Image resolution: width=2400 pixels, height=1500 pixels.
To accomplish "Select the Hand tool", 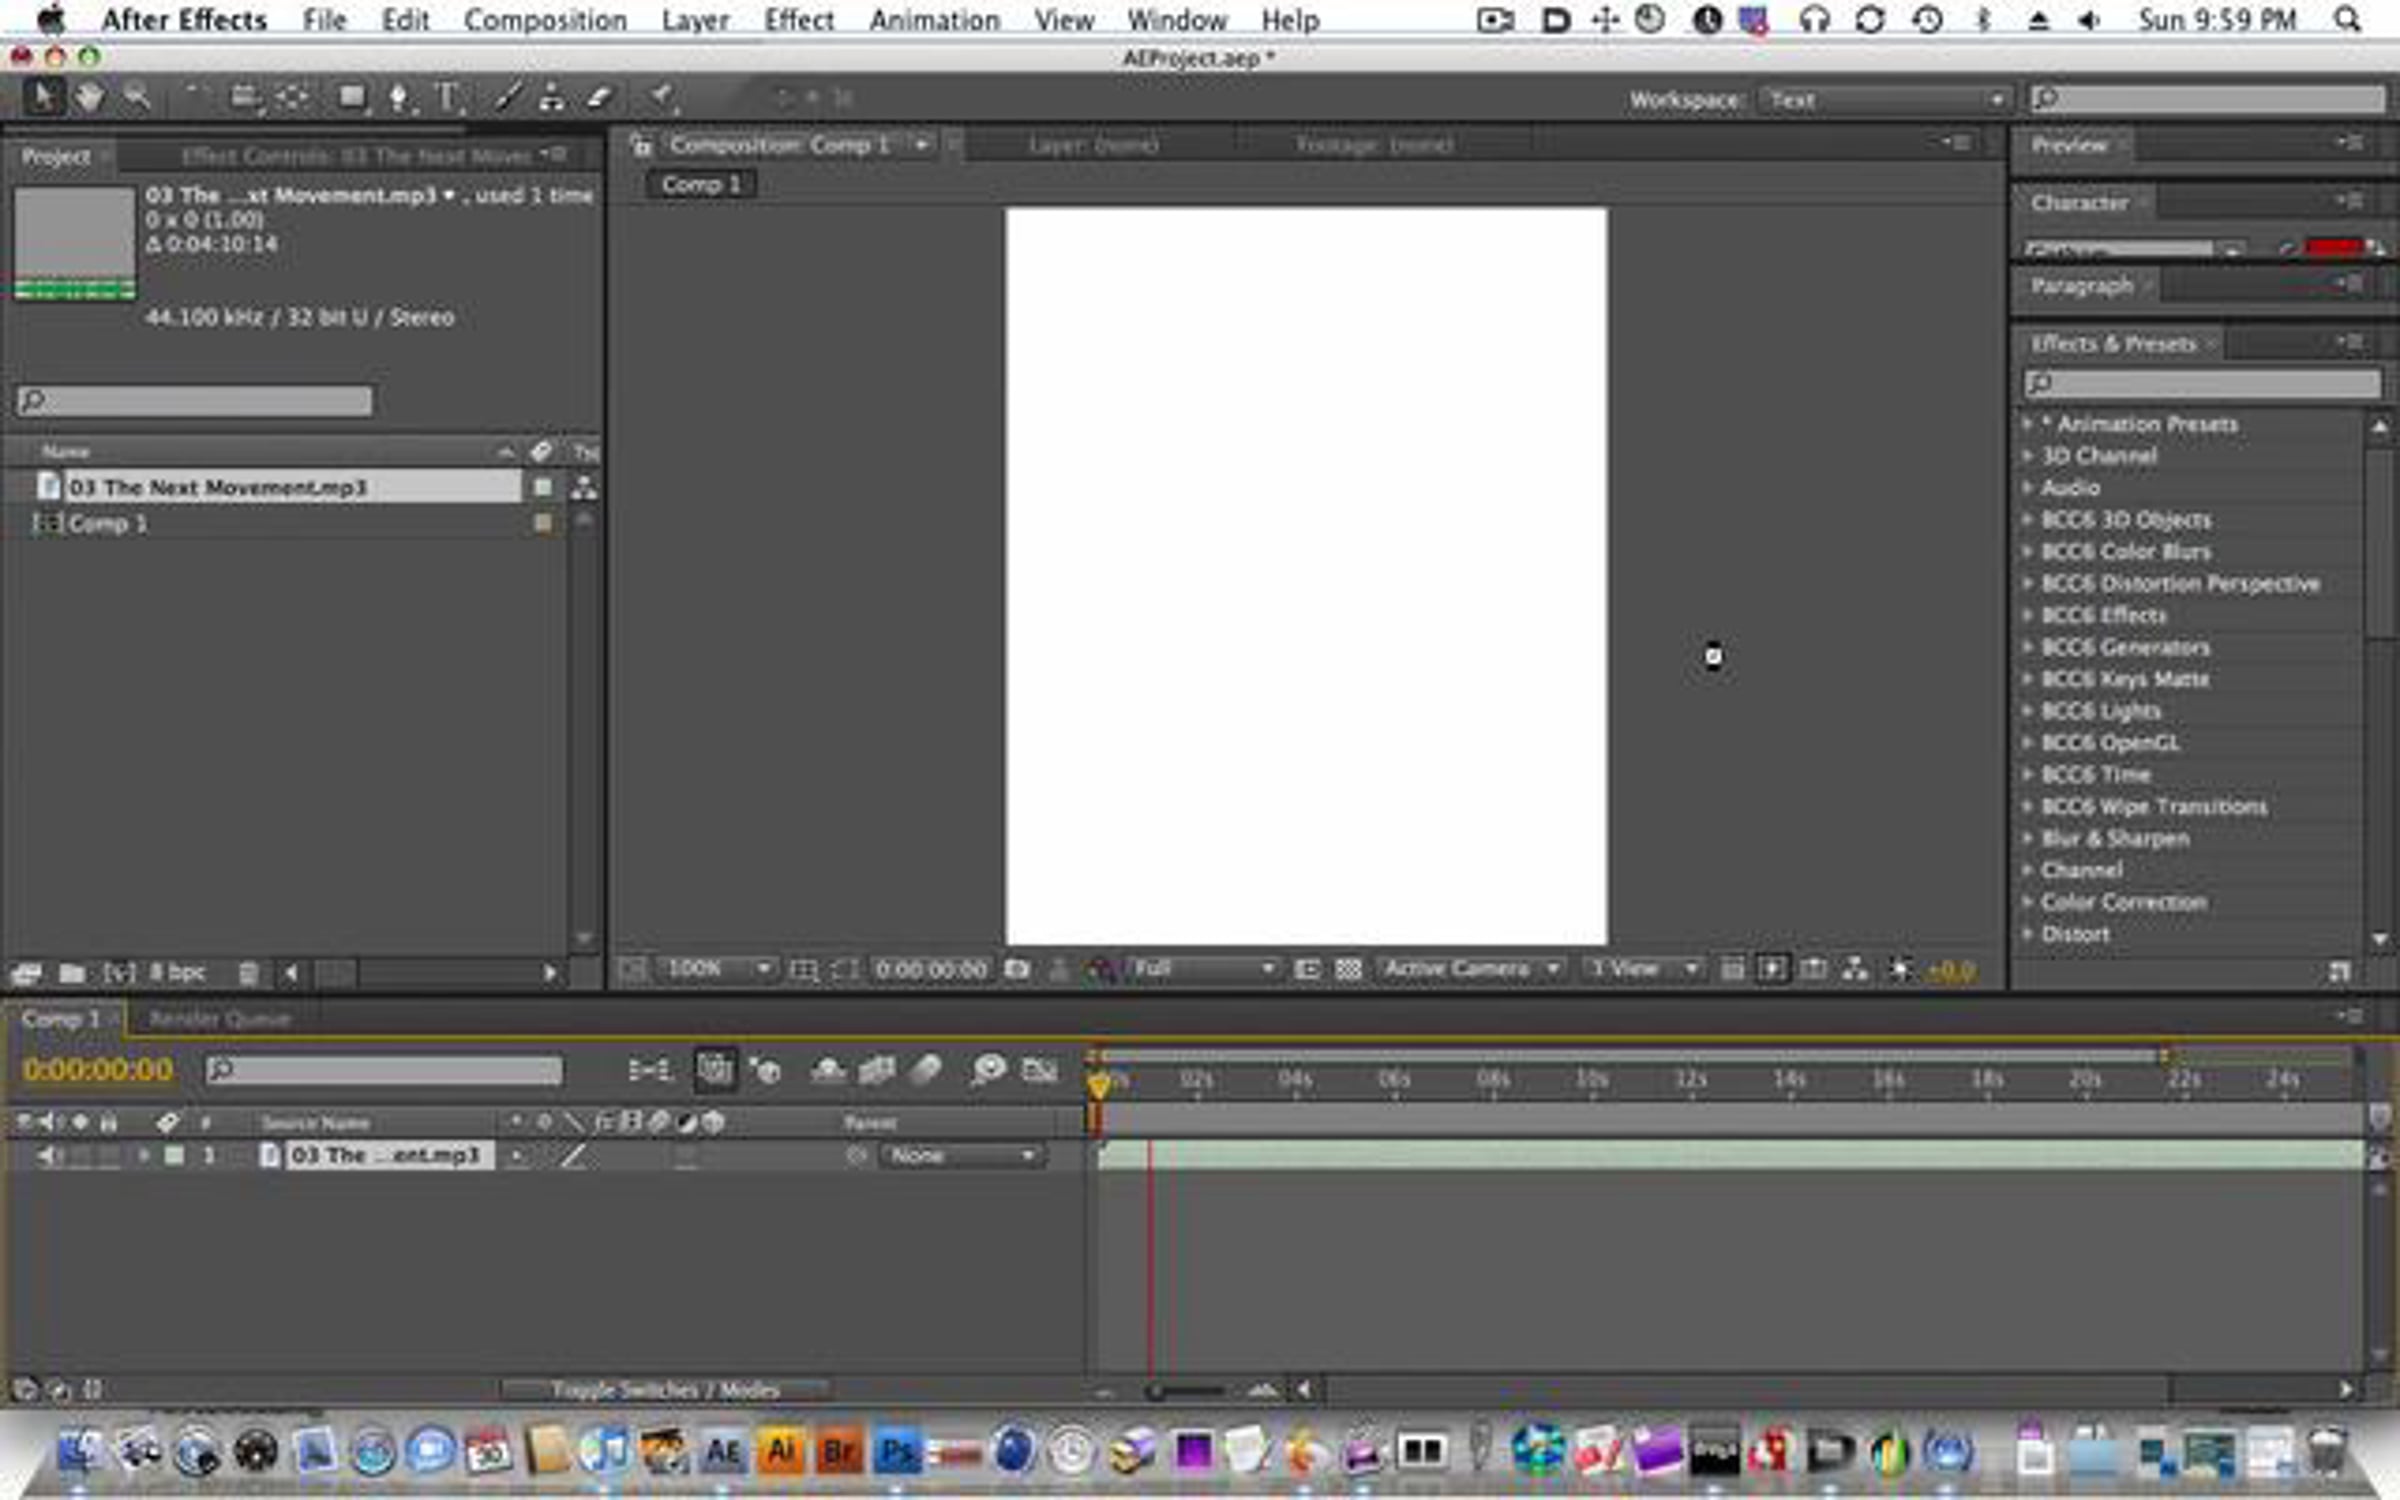I will pos(89,98).
